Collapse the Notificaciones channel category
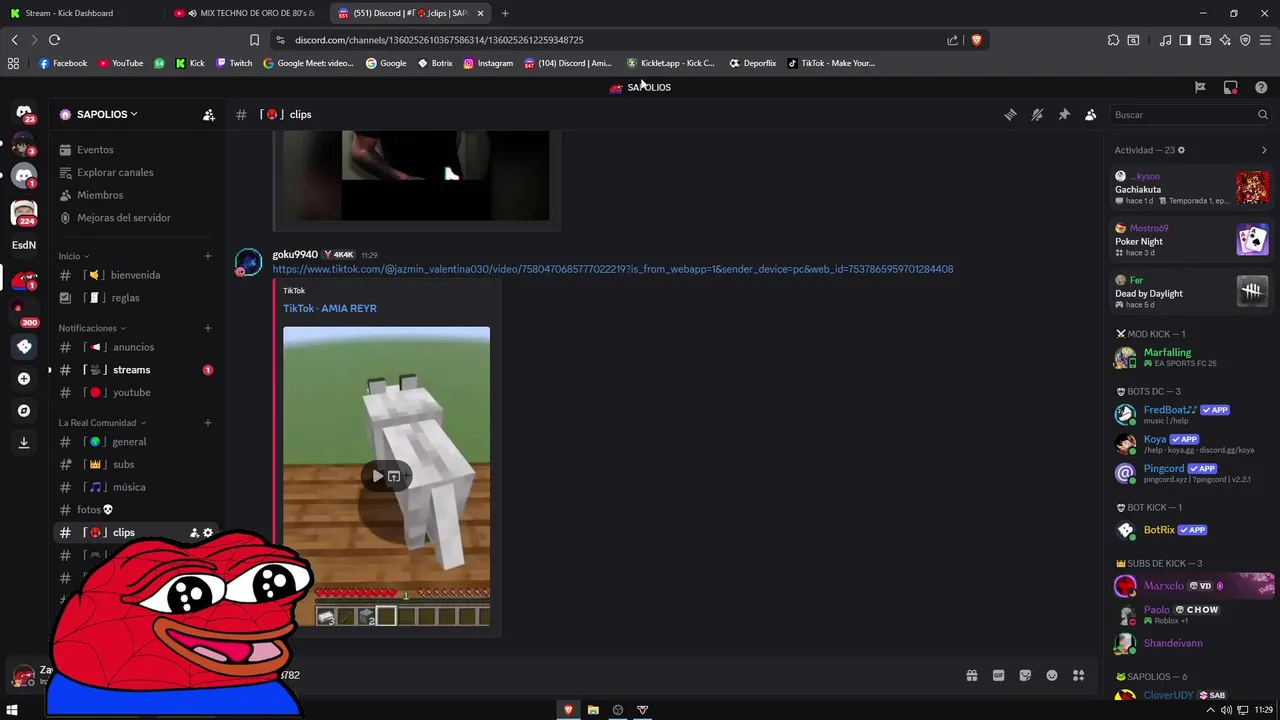 point(92,328)
